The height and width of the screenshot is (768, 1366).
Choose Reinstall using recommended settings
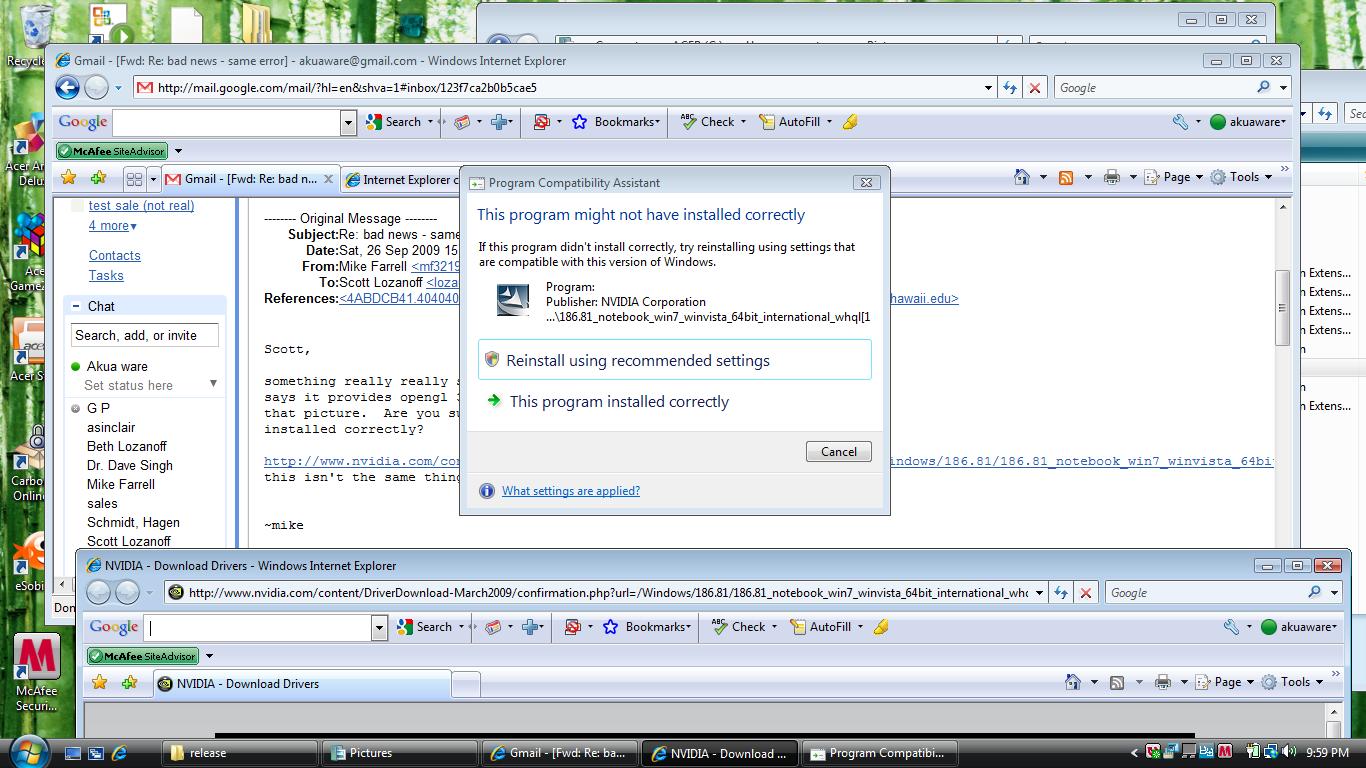[675, 360]
